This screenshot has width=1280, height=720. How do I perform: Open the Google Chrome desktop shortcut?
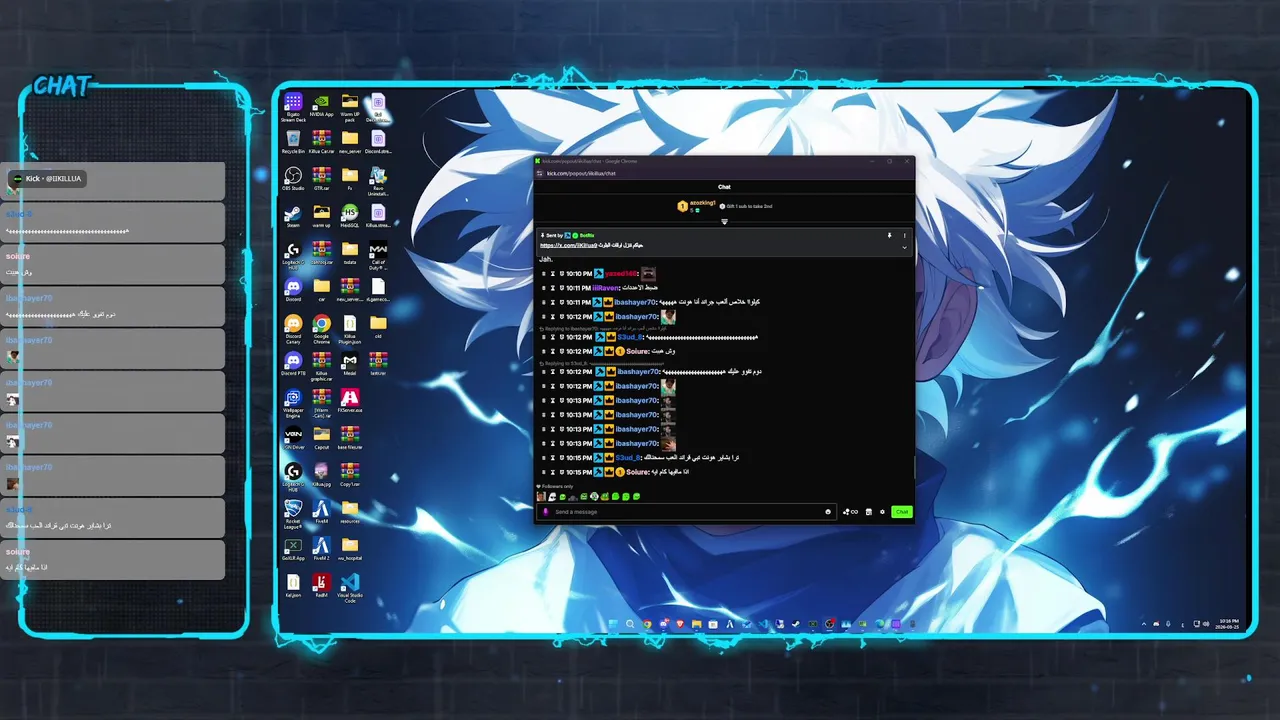click(321, 329)
